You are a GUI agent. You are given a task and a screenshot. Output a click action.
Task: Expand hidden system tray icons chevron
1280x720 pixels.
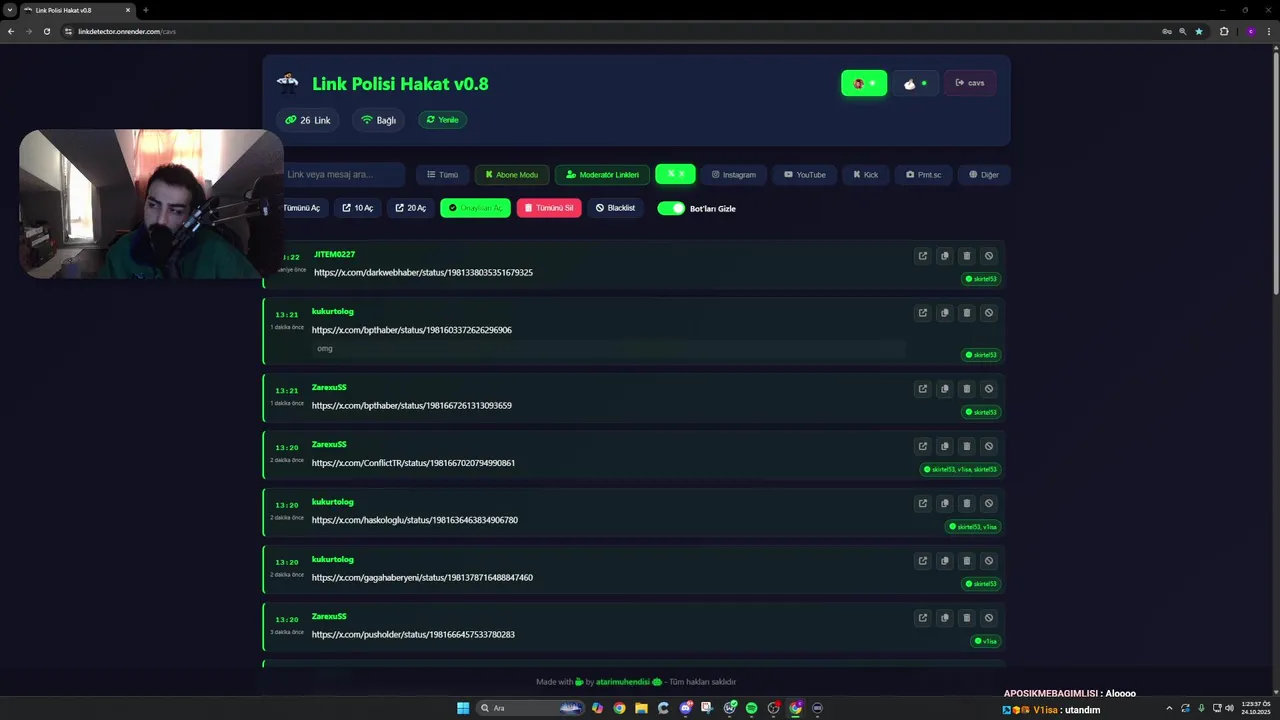(1169, 708)
